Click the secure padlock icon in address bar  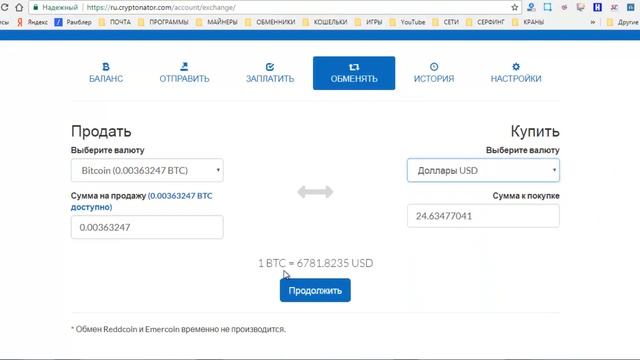pos(36,7)
